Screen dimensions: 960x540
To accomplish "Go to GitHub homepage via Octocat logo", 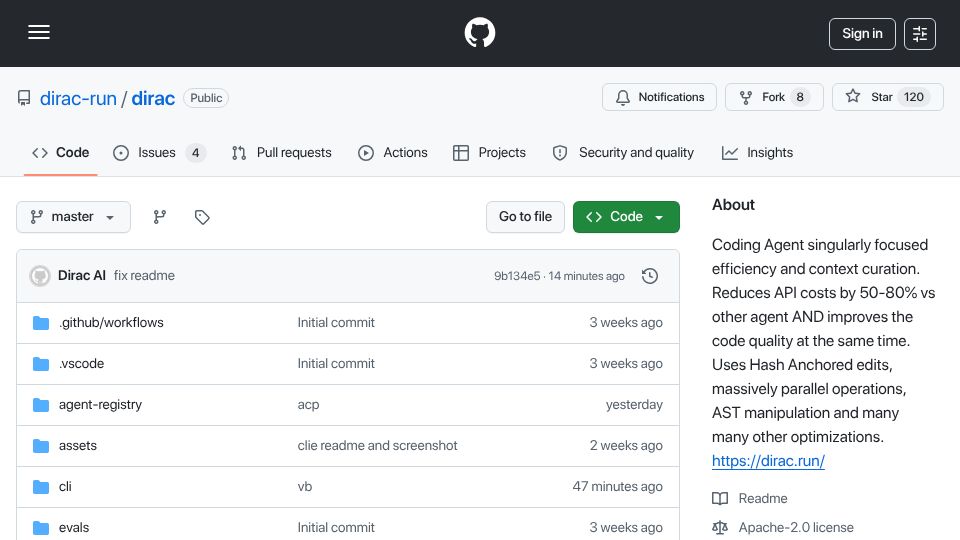I will click(x=479, y=33).
